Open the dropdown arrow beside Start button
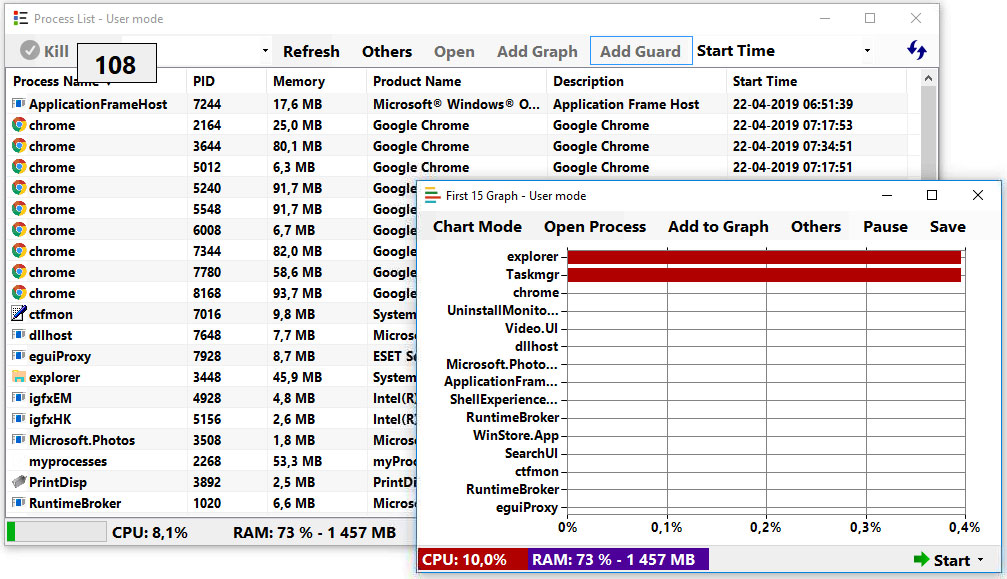Image resolution: width=1007 pixels, height=579 pixels. [981, 560]
